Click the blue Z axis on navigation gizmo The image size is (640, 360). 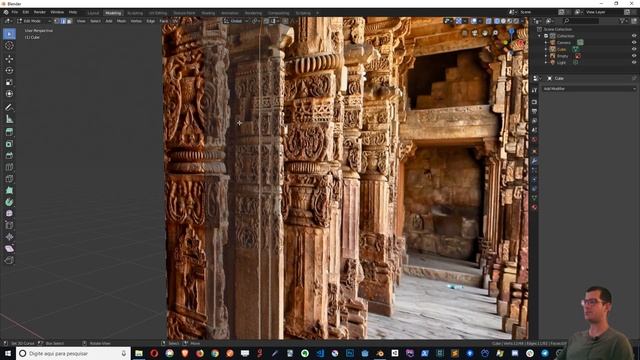[511, 31]
